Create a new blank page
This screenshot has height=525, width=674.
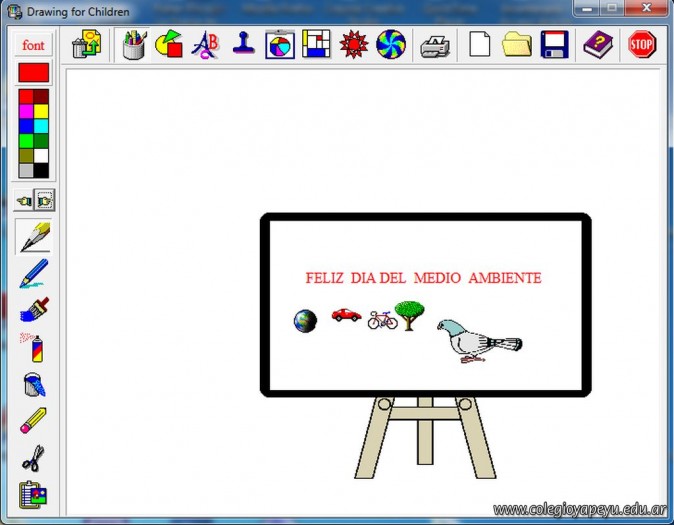pyautogui.click(x=480, y=45)
